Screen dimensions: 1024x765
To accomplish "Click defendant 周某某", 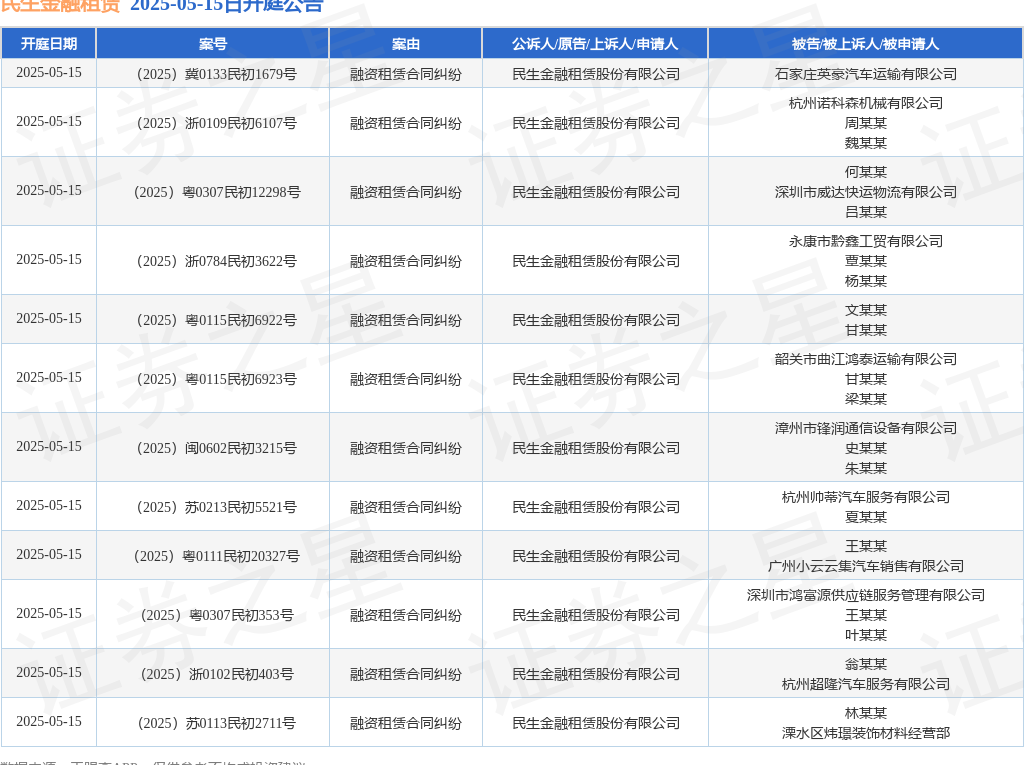I will (x=866, y=123).
